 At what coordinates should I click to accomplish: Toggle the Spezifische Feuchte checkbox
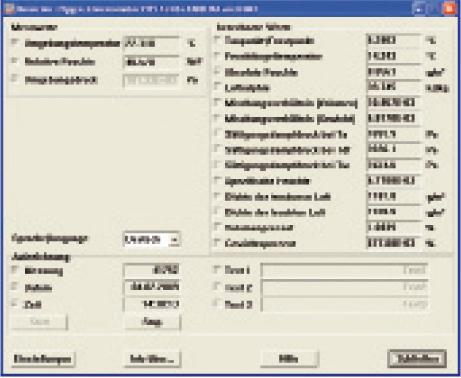point(217,180)
